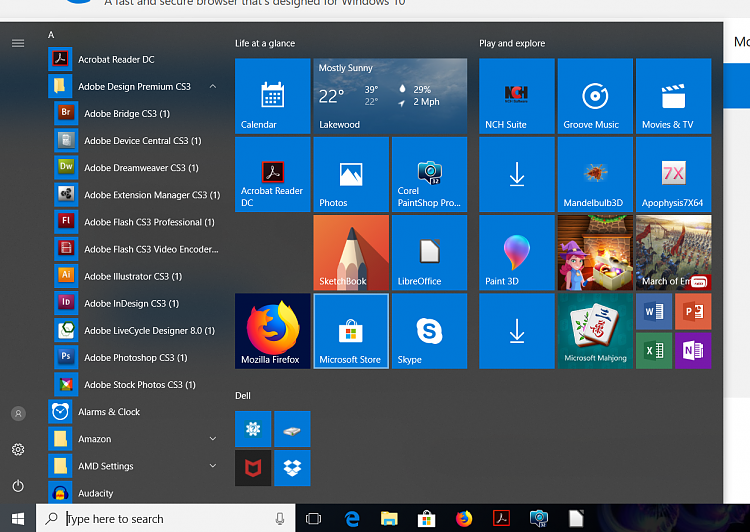Open the Dropbox tile
This screenshot has width=750, height=532.
(292, 468)
